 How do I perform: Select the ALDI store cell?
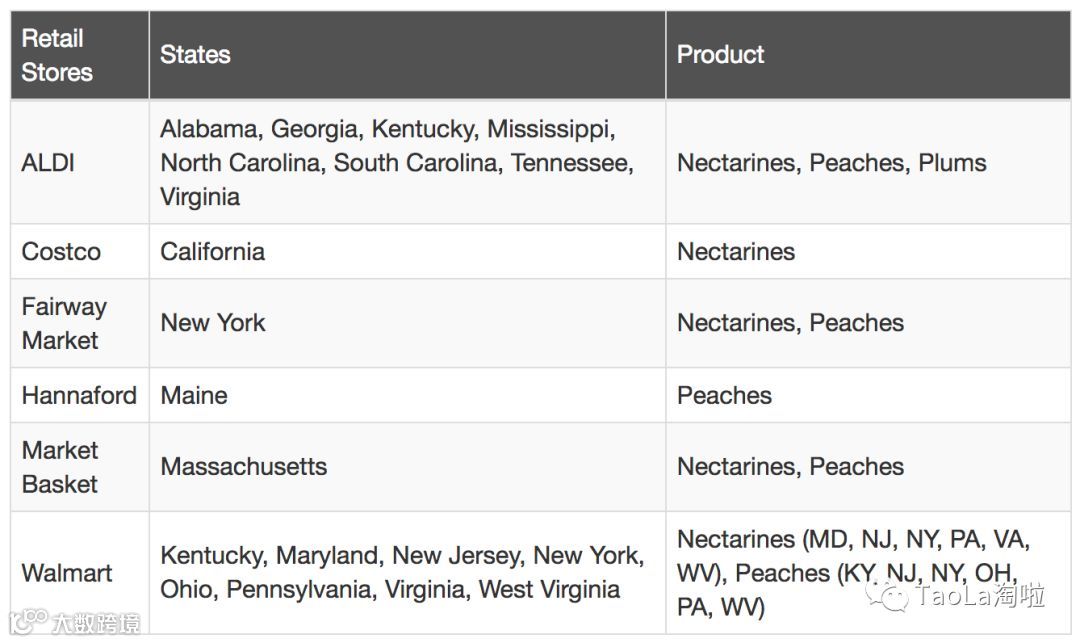pyautogui.click(x=80, y=162)
